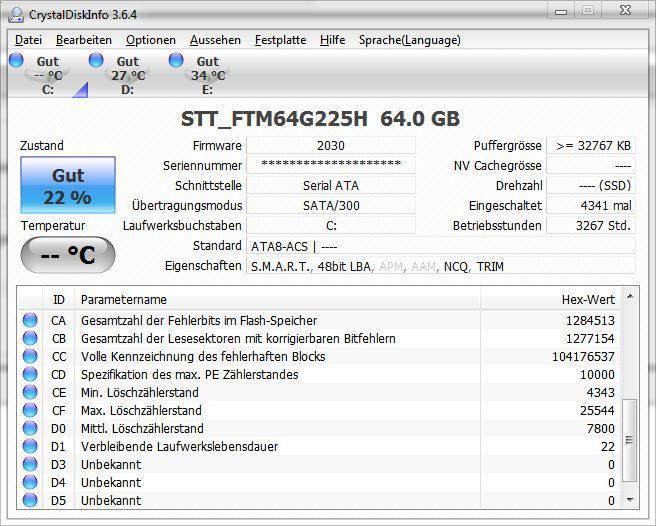This screenshot has height=526, width=656.
Task: Select row 'Verbleibende Laufwerkslebensdauer'
Action: click(320, 446)
